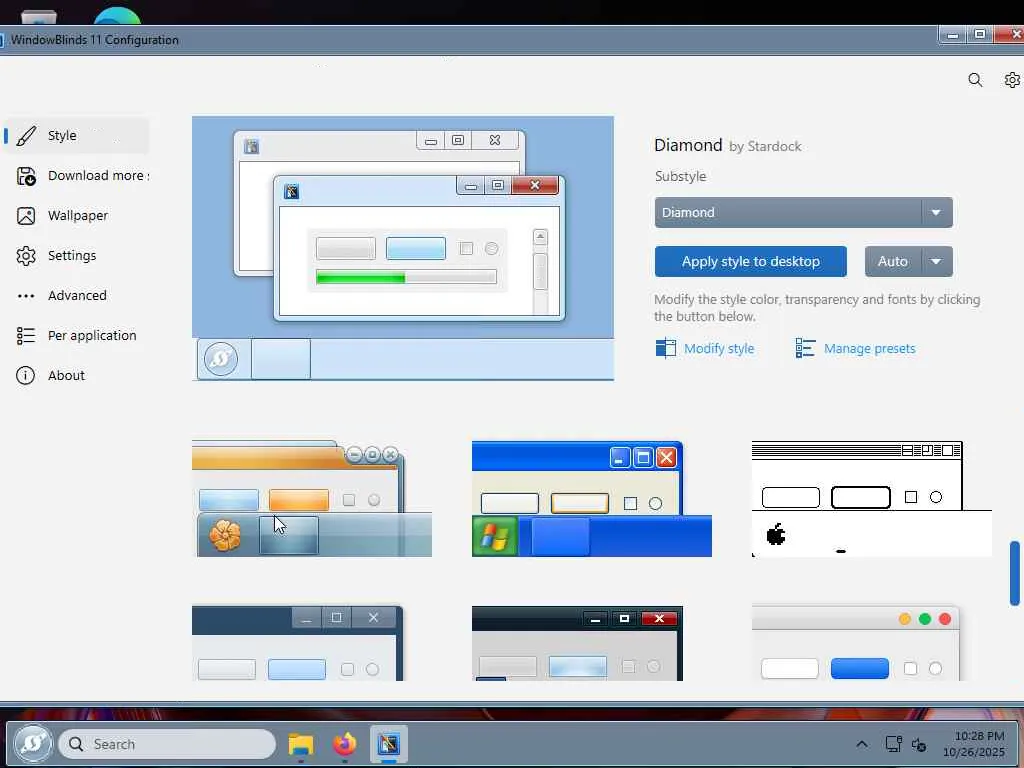This screenshot has height=768, width=1024.
Task: Select the Advanced menu item
Action: [x=77, y=295]
